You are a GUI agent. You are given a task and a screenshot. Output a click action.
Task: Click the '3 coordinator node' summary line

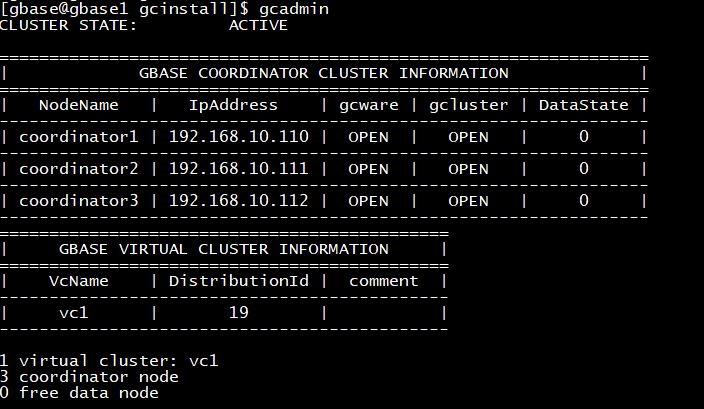click(89, 377)
